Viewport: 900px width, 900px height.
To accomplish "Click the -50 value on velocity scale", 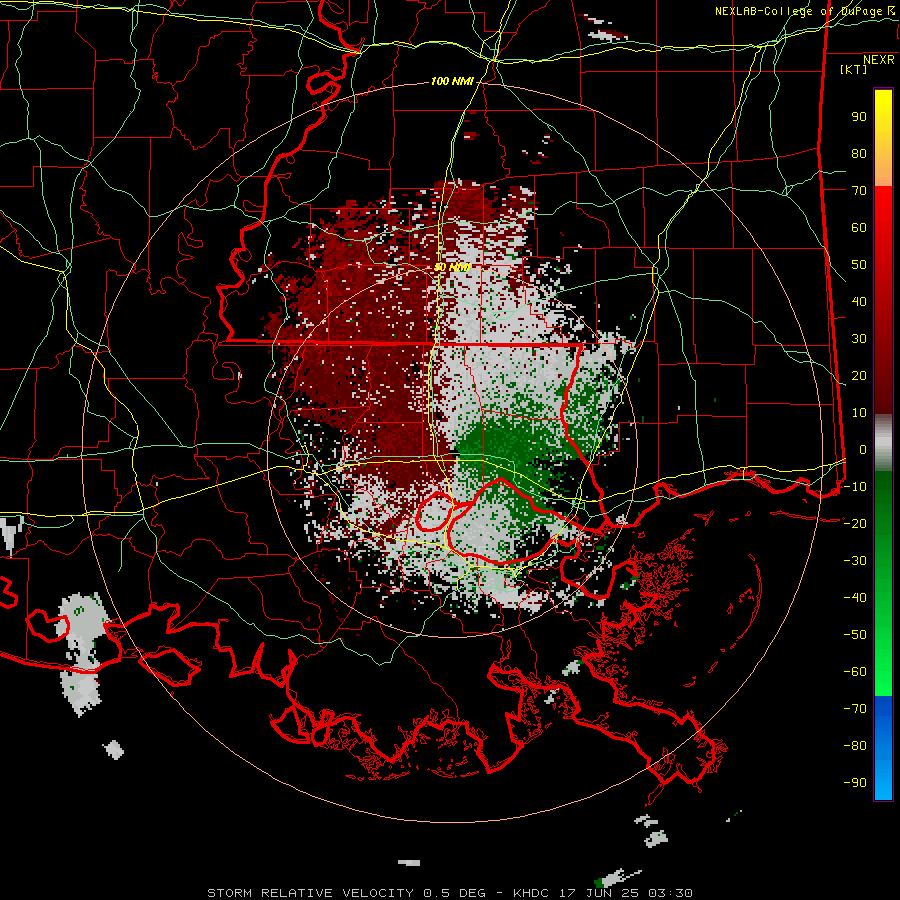I will (x=855, y=635).
